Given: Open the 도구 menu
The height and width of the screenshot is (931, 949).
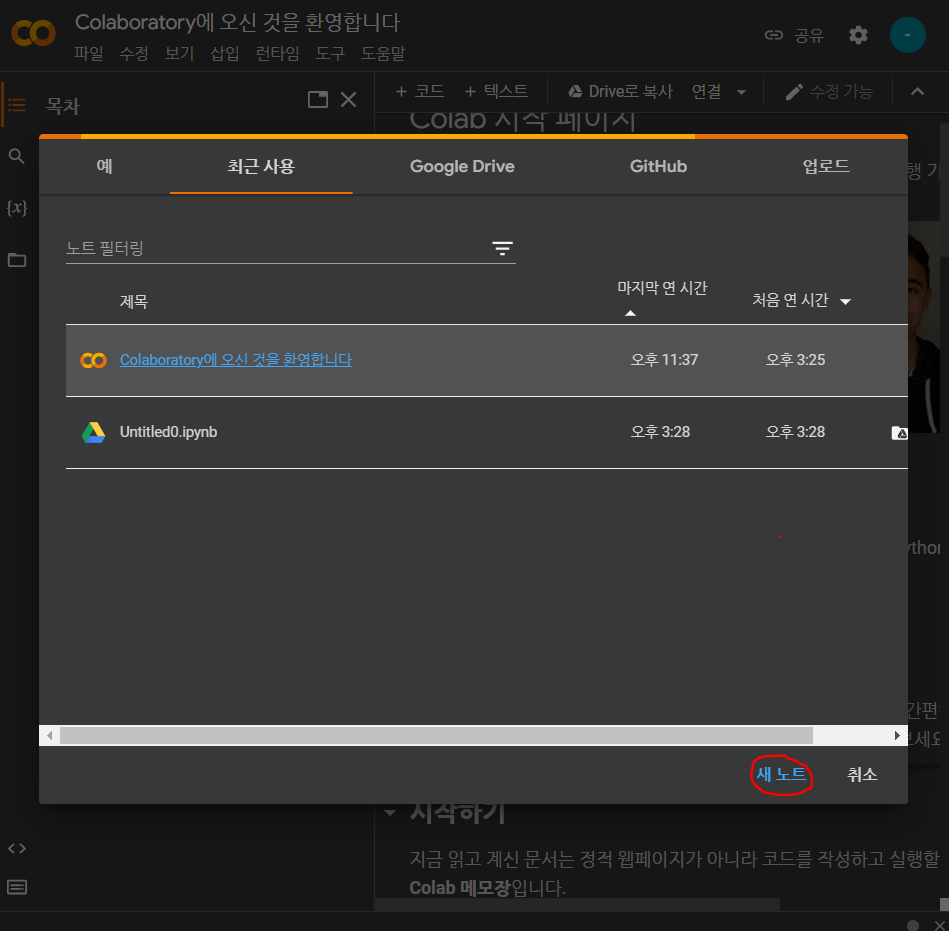Looking at the screenshot, I should 330,53.
